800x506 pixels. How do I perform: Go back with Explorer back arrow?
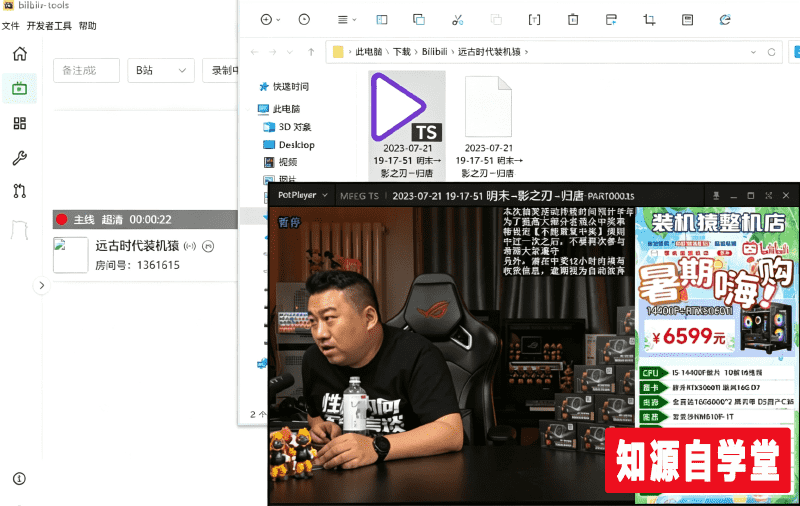click(x=255, y=52)
